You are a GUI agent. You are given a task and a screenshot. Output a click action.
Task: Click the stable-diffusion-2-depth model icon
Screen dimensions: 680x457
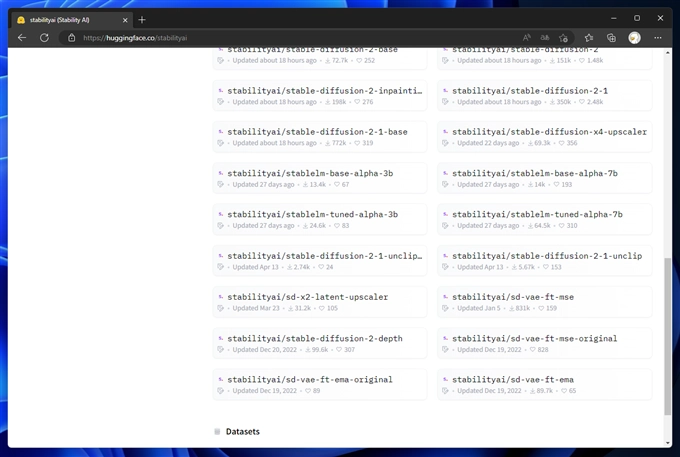point(221,338)
